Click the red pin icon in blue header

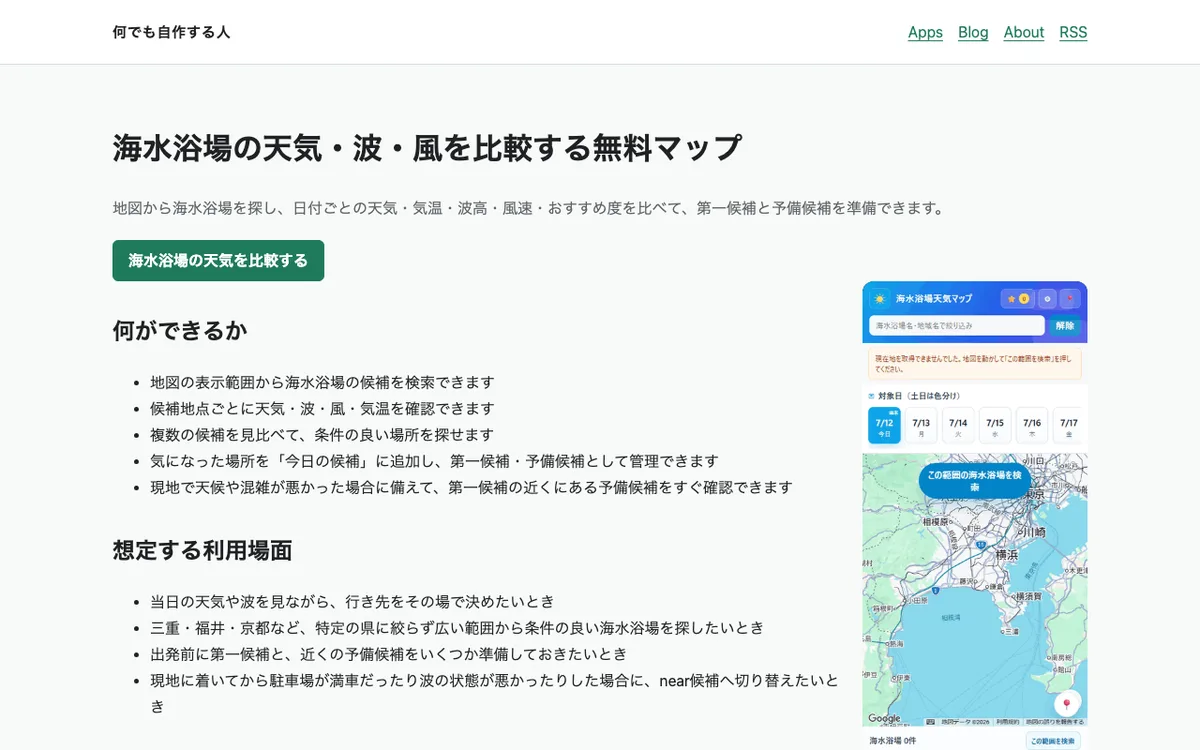(1071, 299)
